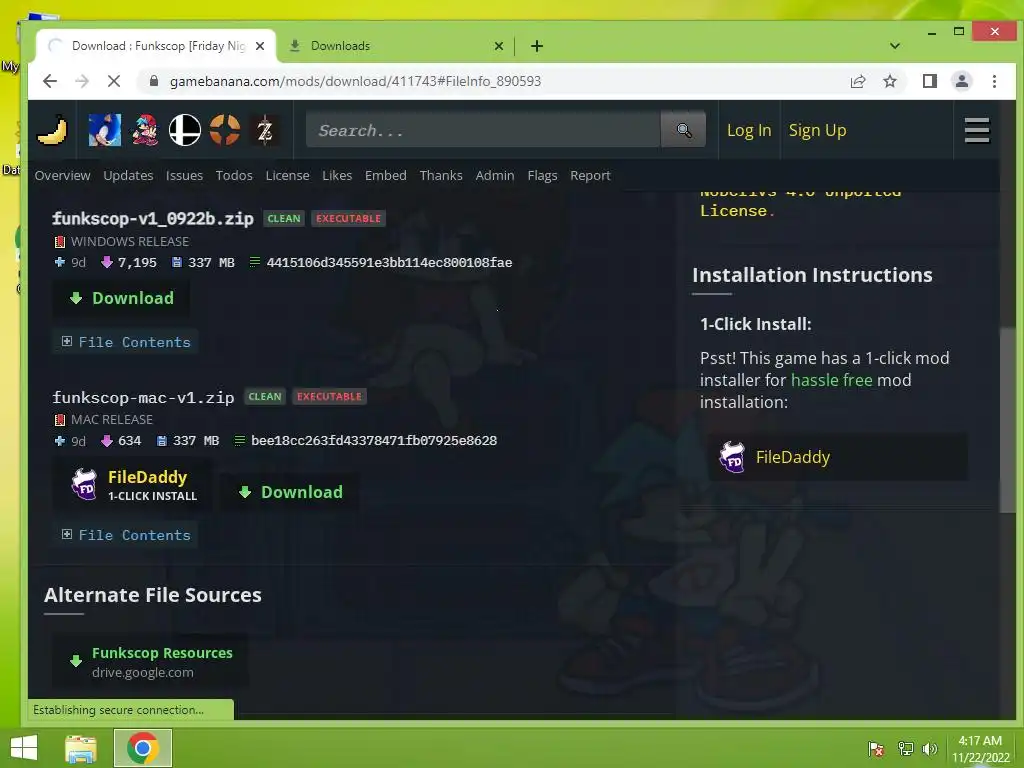
Task: Click EXECUTABLE badge beside funkscop-v1_0922b.zip
Action: (x=348, y=218)
